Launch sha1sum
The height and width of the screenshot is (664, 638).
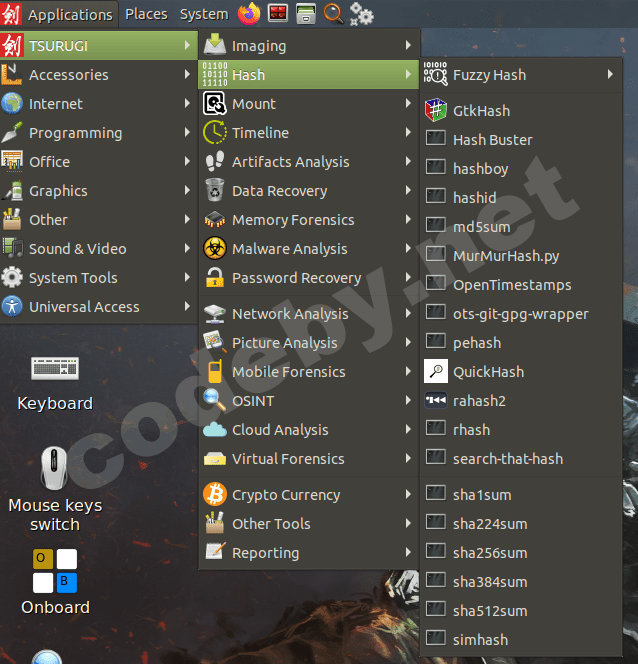tap(521, 494)
